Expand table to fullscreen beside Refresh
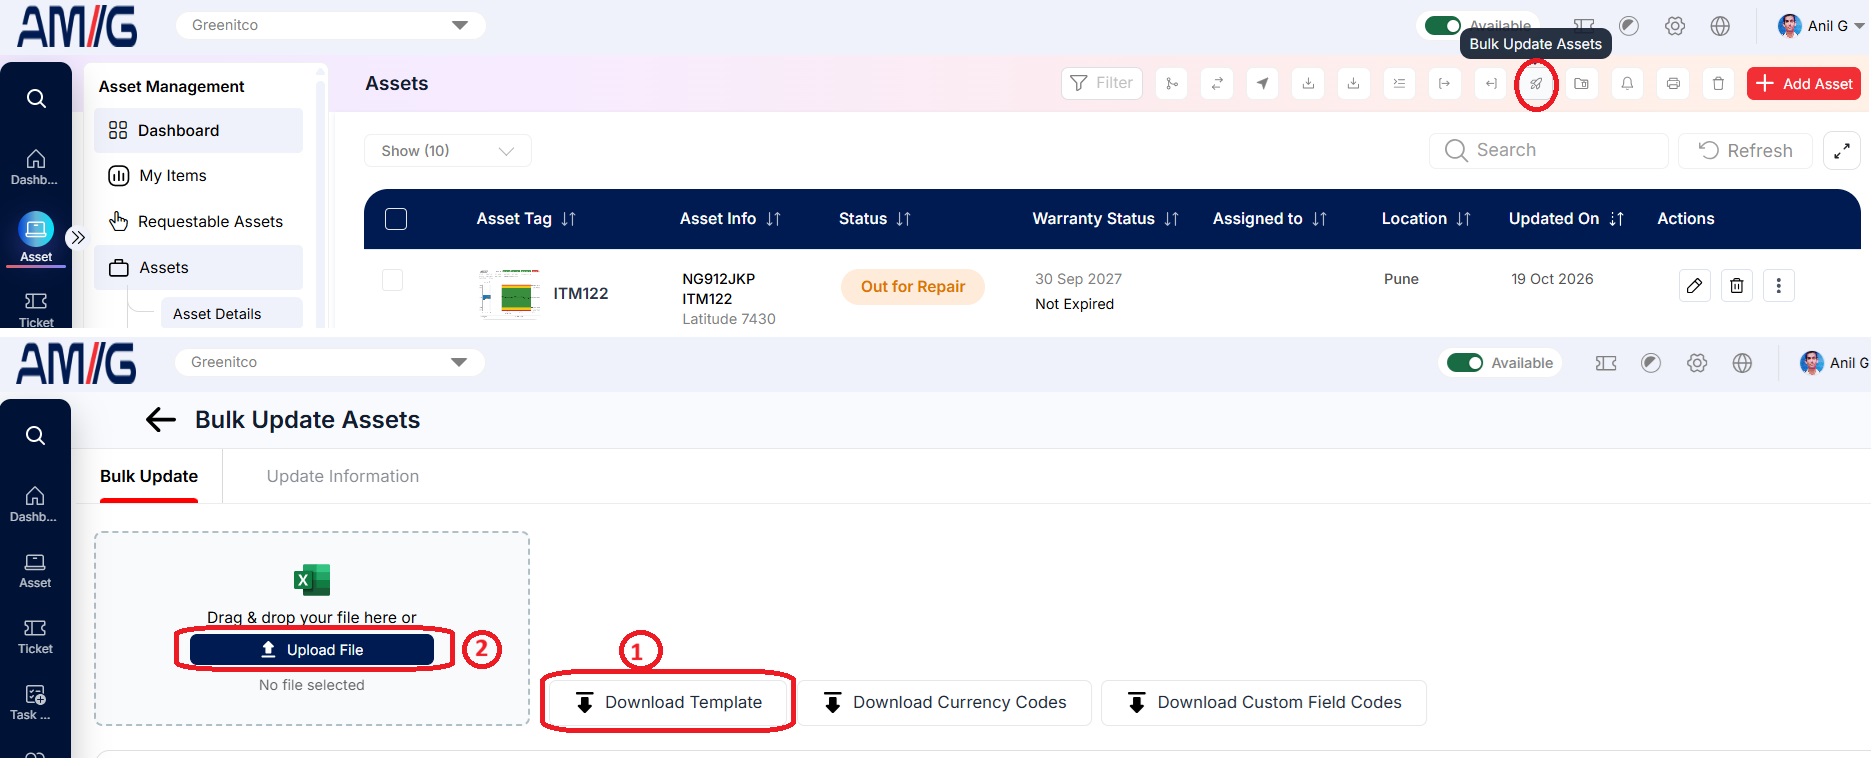This screenshot has height=766, width=1876. (x=1842, y=151)
